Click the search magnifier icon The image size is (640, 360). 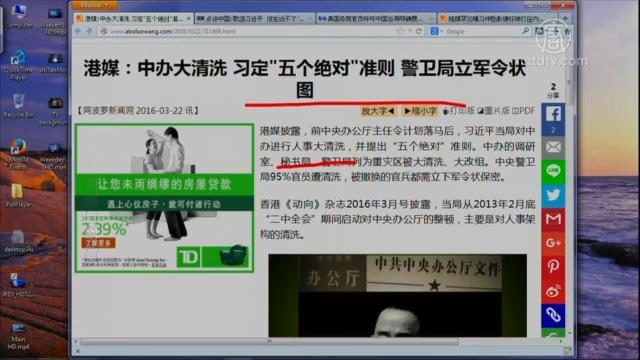pyautogui.click(x=526, y=31)
